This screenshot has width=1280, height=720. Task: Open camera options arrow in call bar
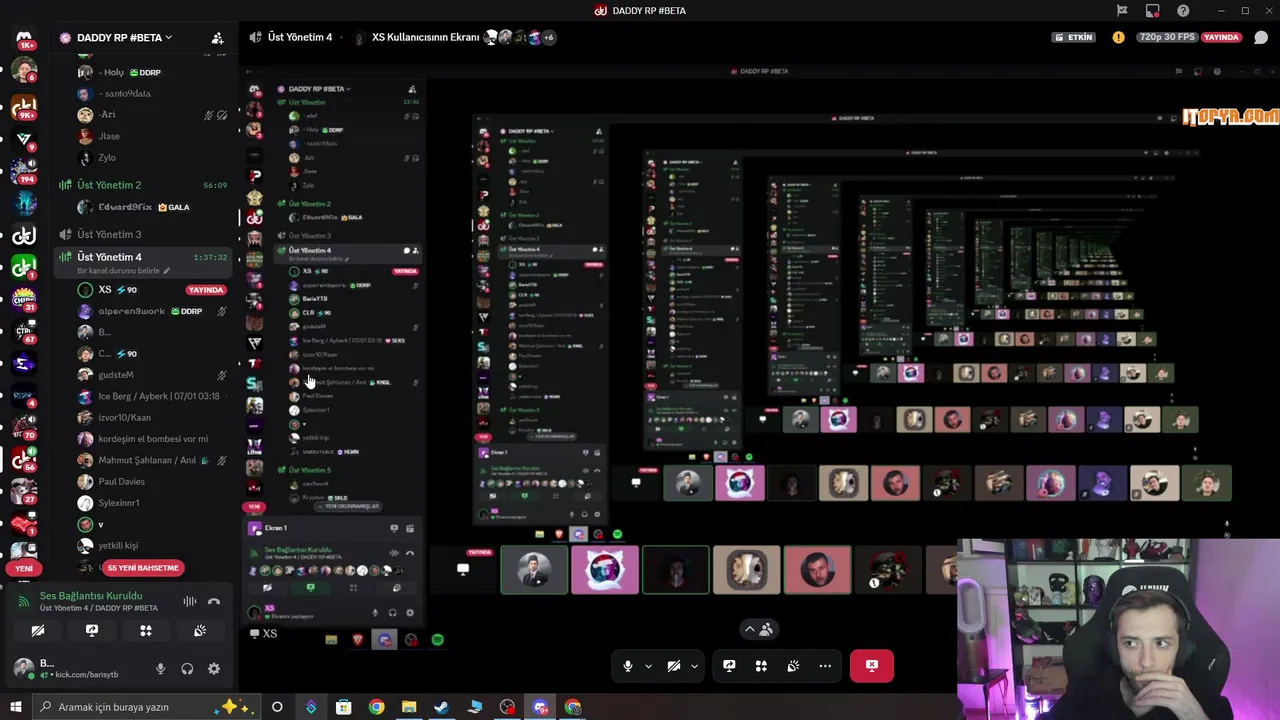pyautogui.click(x=694, y=666)
